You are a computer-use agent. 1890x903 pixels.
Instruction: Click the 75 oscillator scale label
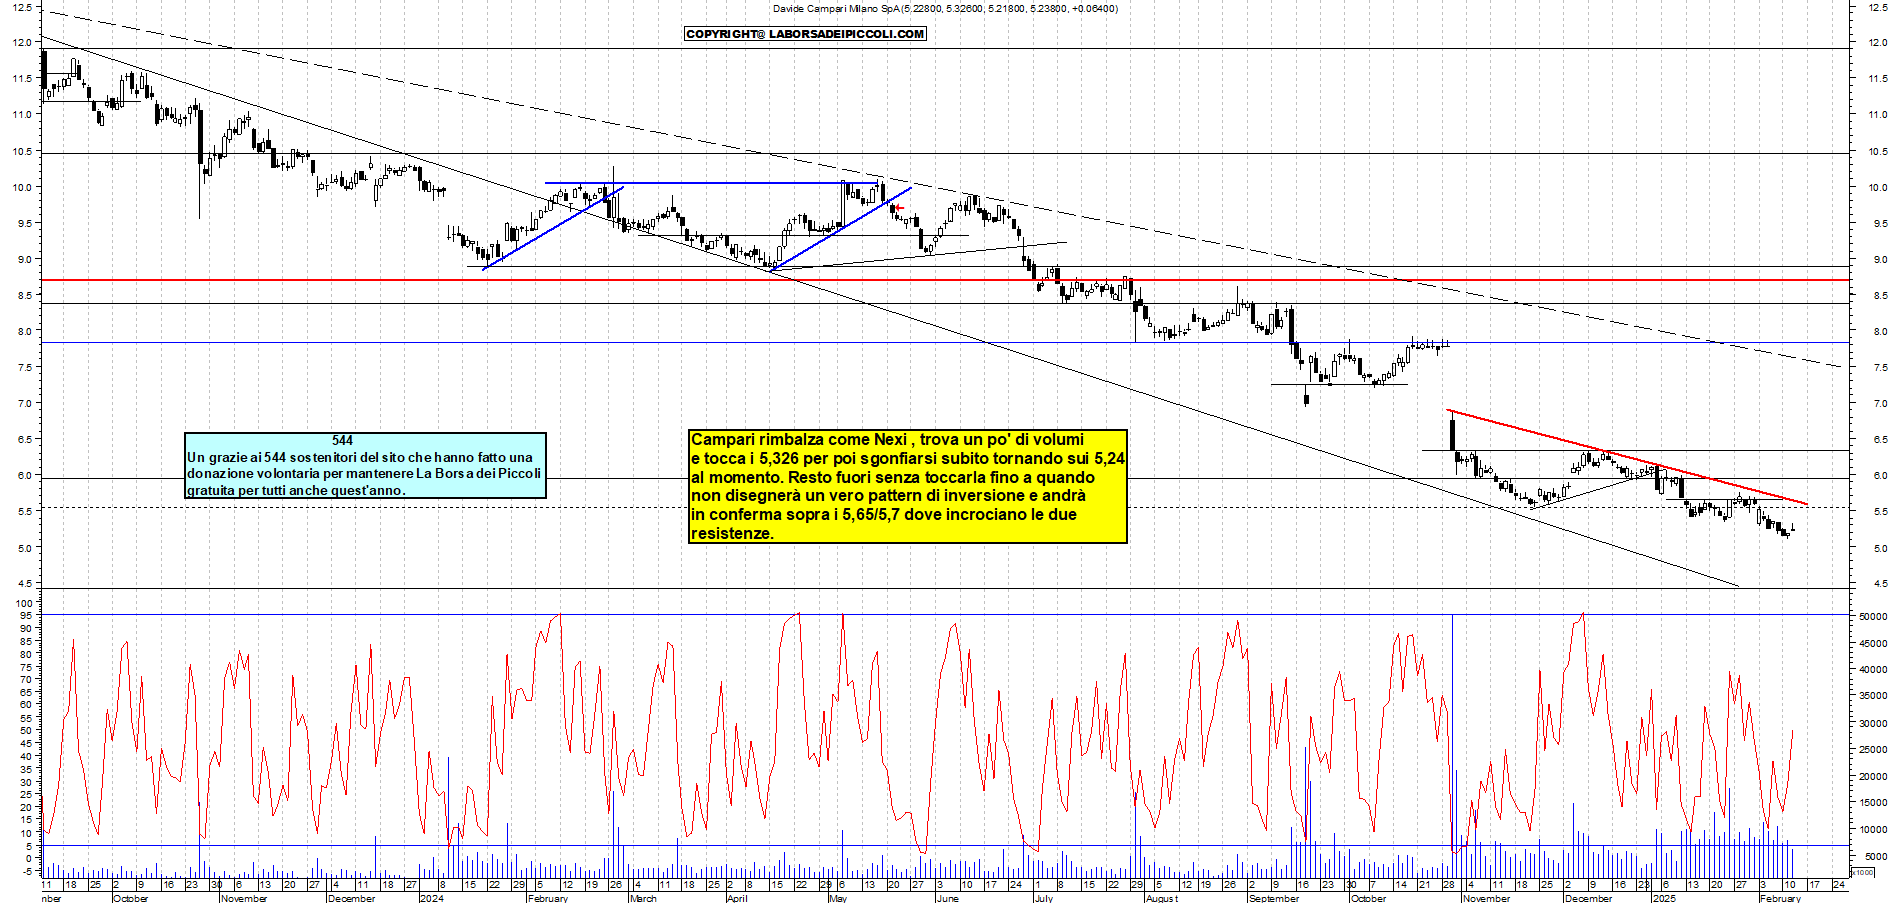pyautogui.click(x=26, y=667)
